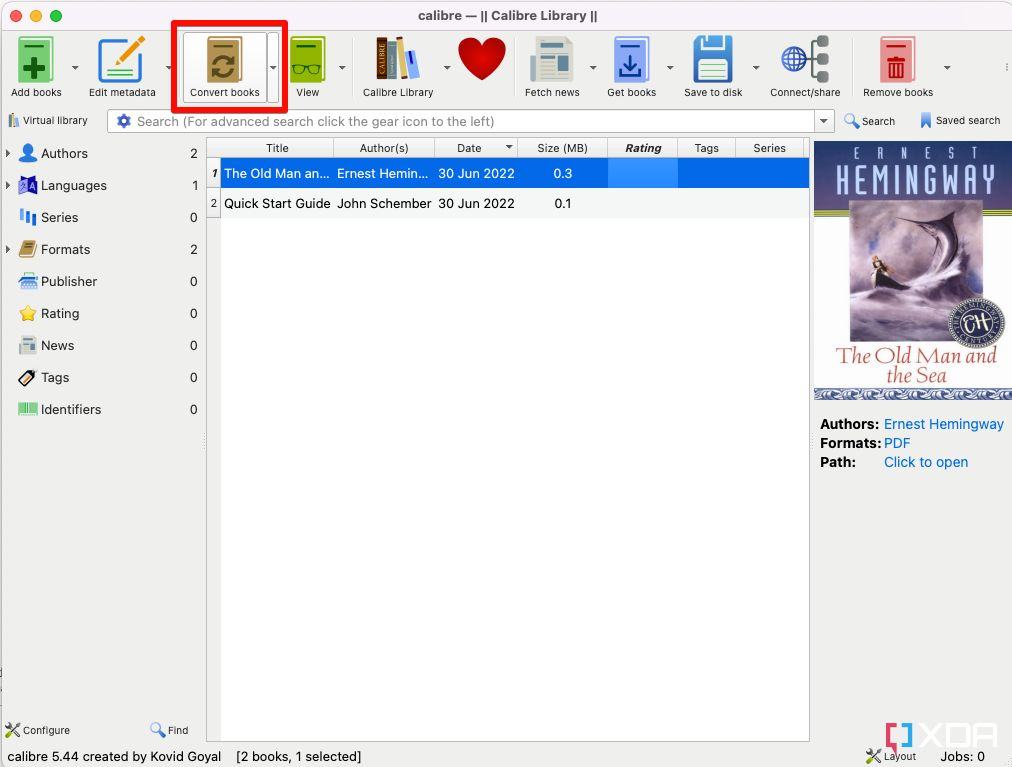Expand the Formats tree node
The image size is (1012, 767).
pyautogui.click(x=8, y=249)
